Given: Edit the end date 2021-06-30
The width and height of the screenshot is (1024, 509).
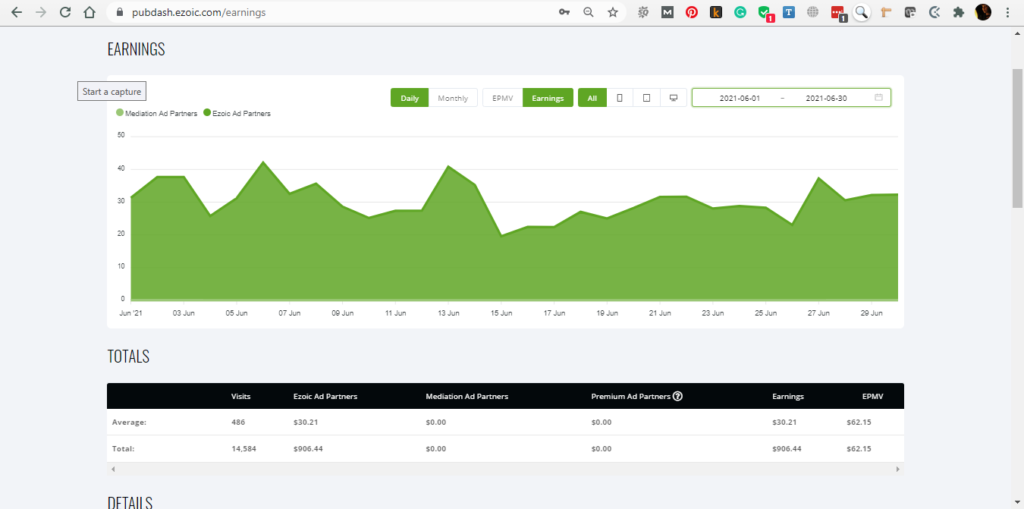Looking at the screenshot, I should coord(826,98).
